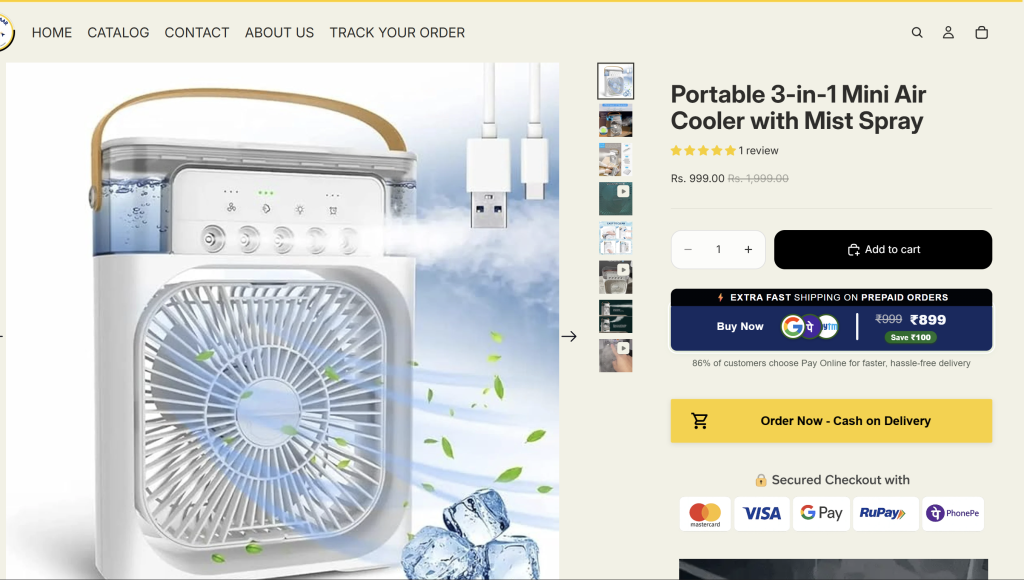Open TRACK YOUR ORDER page
Image resolution: width=1024 pixels, height=580 pixels.
point(397,33)
